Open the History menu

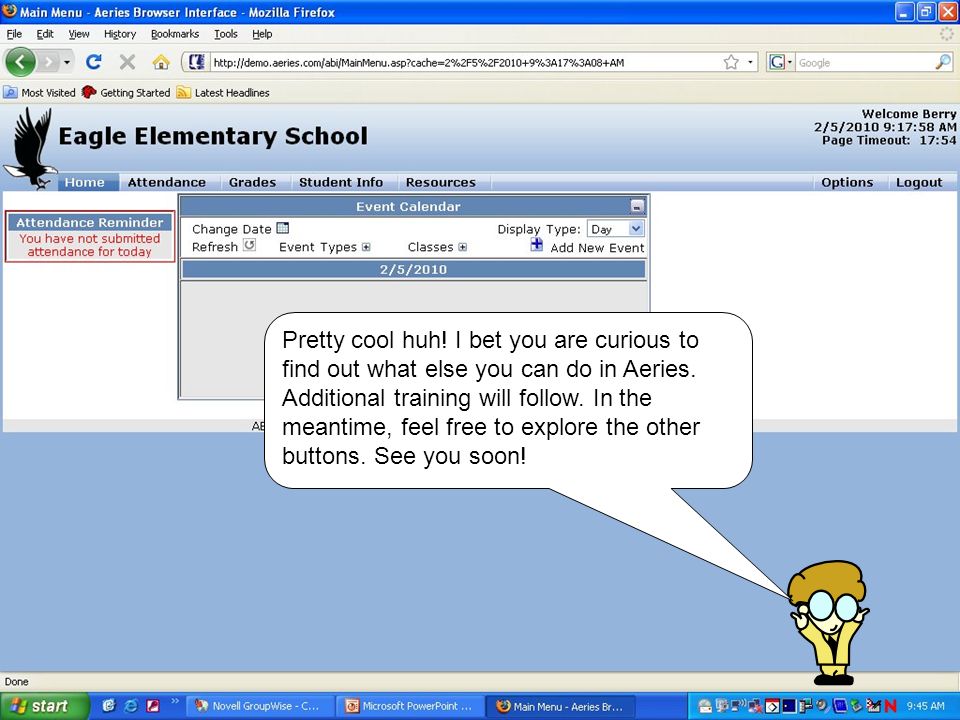point(120,34)
